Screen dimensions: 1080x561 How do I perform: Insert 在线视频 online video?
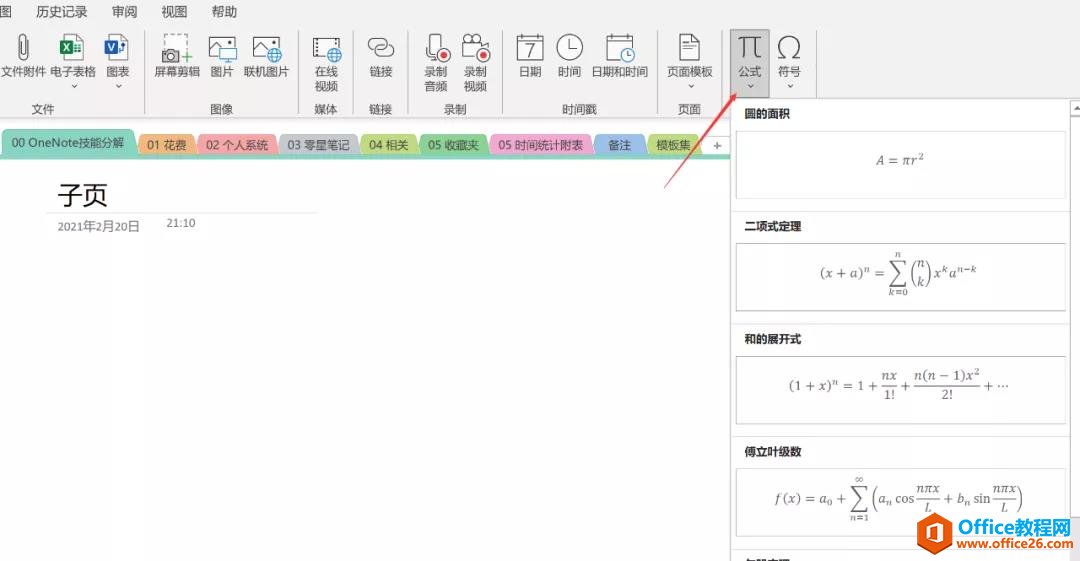326,63
